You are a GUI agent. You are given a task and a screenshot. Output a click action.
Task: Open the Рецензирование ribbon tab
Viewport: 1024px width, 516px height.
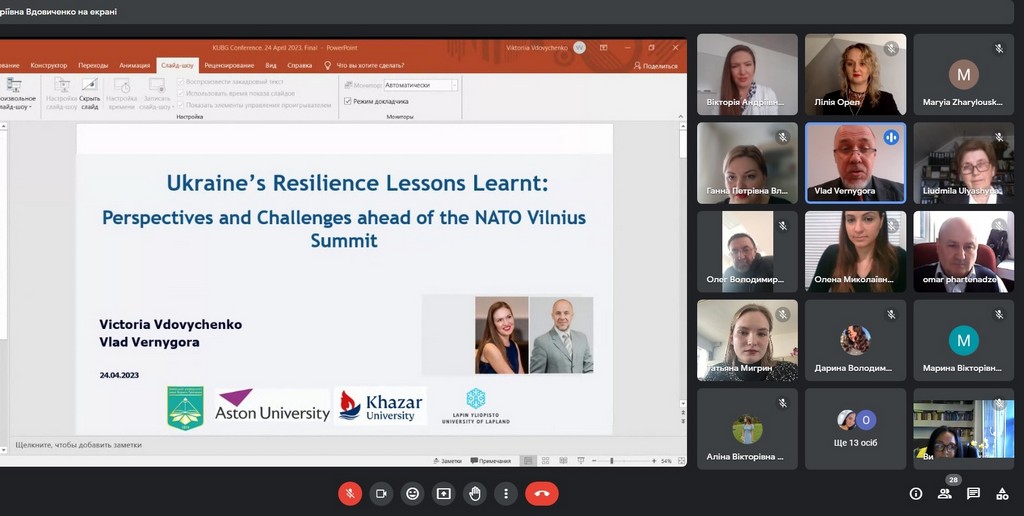click(229, 65)
